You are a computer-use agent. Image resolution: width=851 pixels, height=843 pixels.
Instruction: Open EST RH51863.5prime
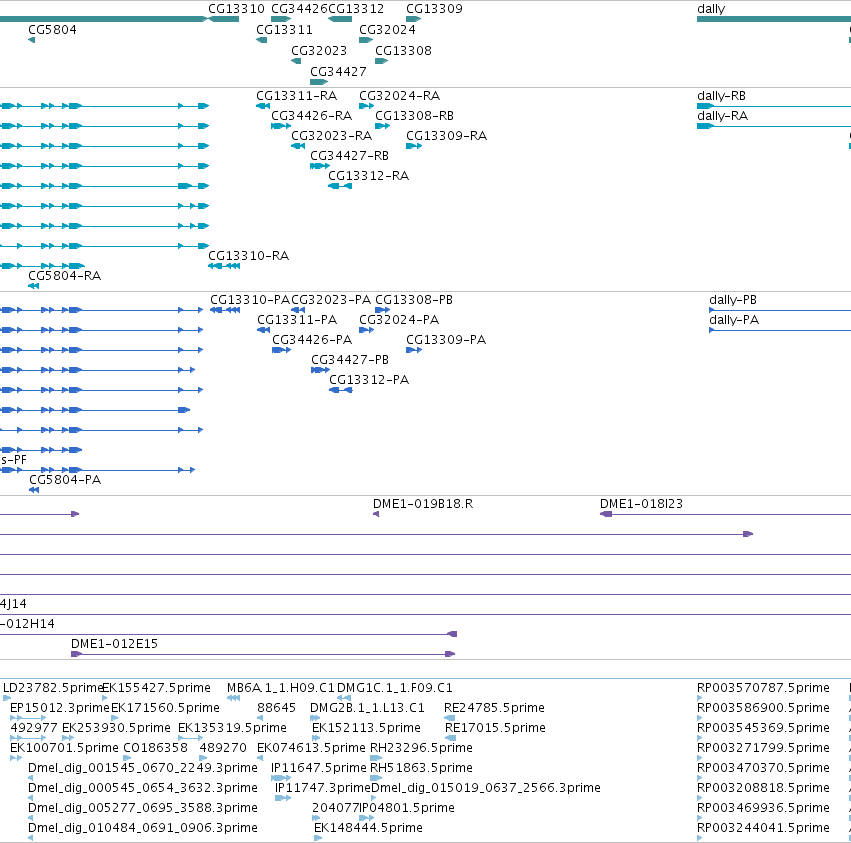tap(421, 768)
